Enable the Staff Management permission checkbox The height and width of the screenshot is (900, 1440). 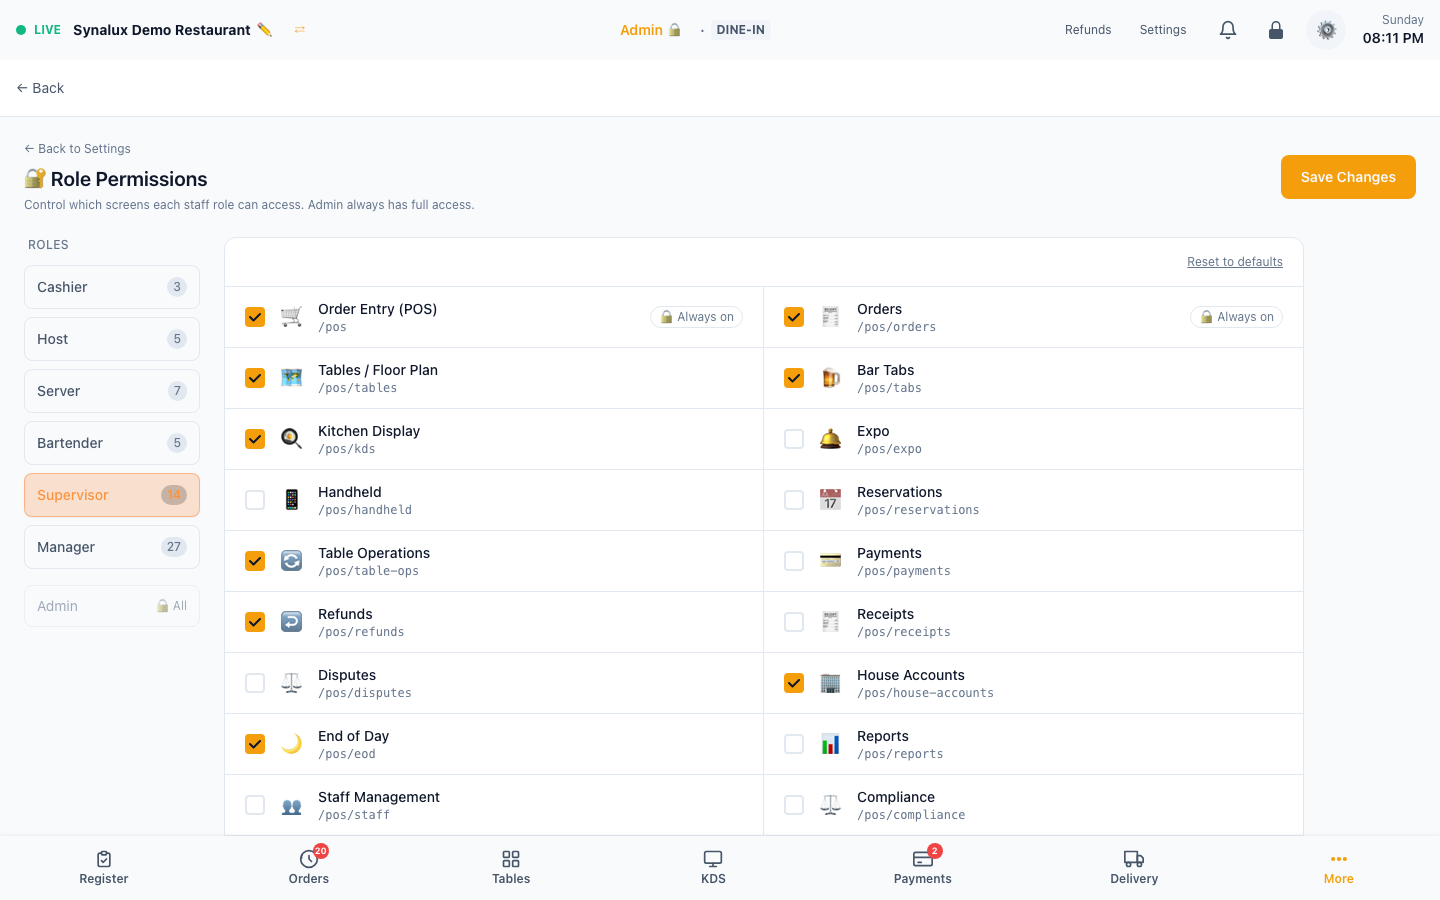255,805
